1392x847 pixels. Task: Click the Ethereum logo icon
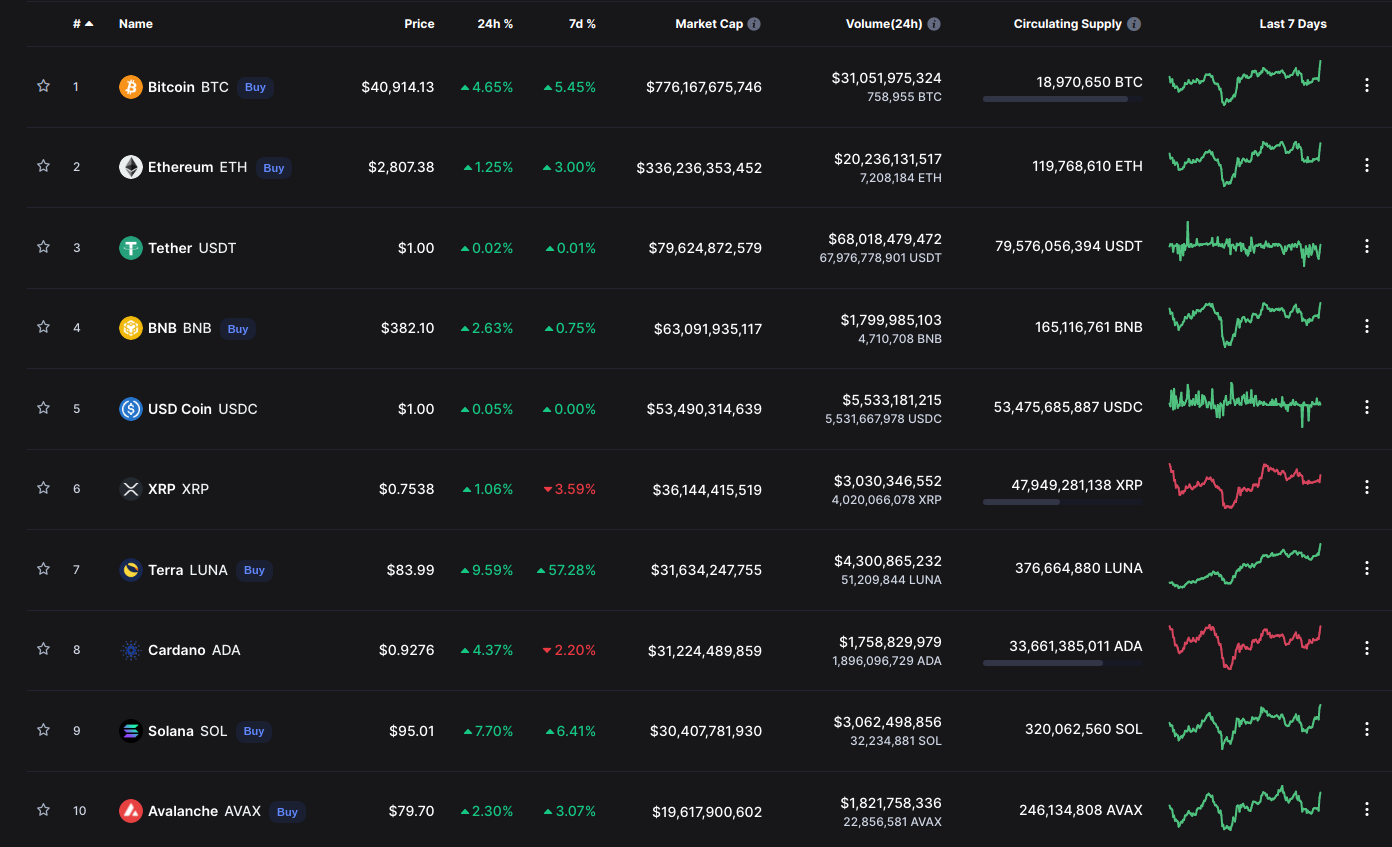(x=131, y=167)
